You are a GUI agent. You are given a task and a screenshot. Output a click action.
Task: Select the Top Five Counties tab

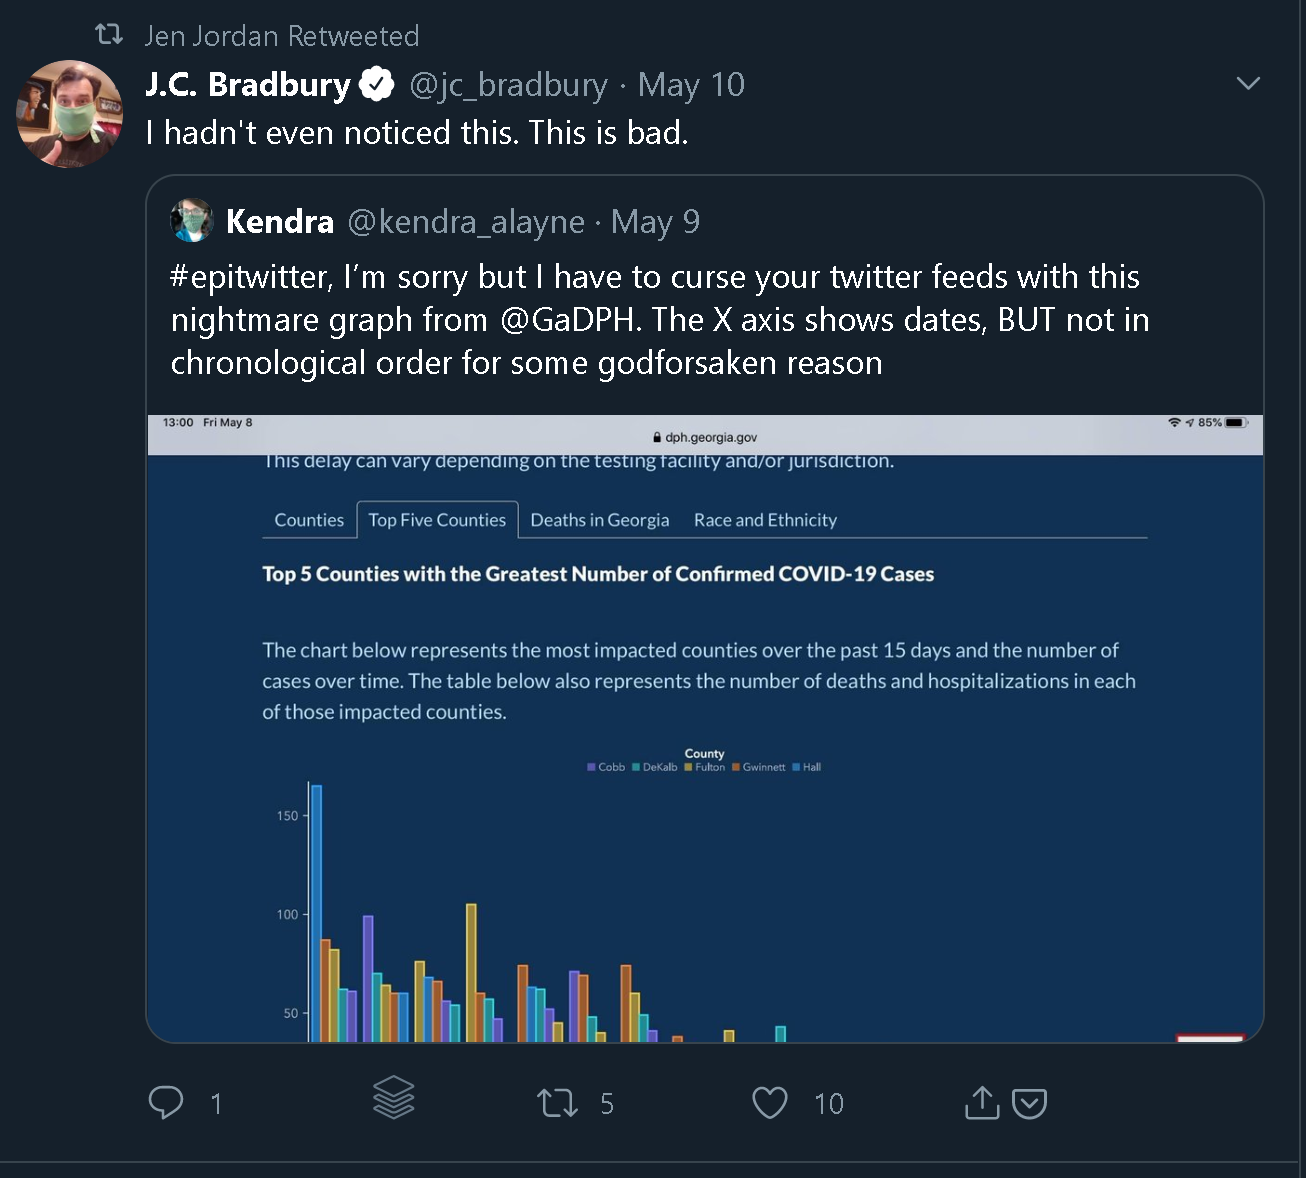(x=437, y=520)
